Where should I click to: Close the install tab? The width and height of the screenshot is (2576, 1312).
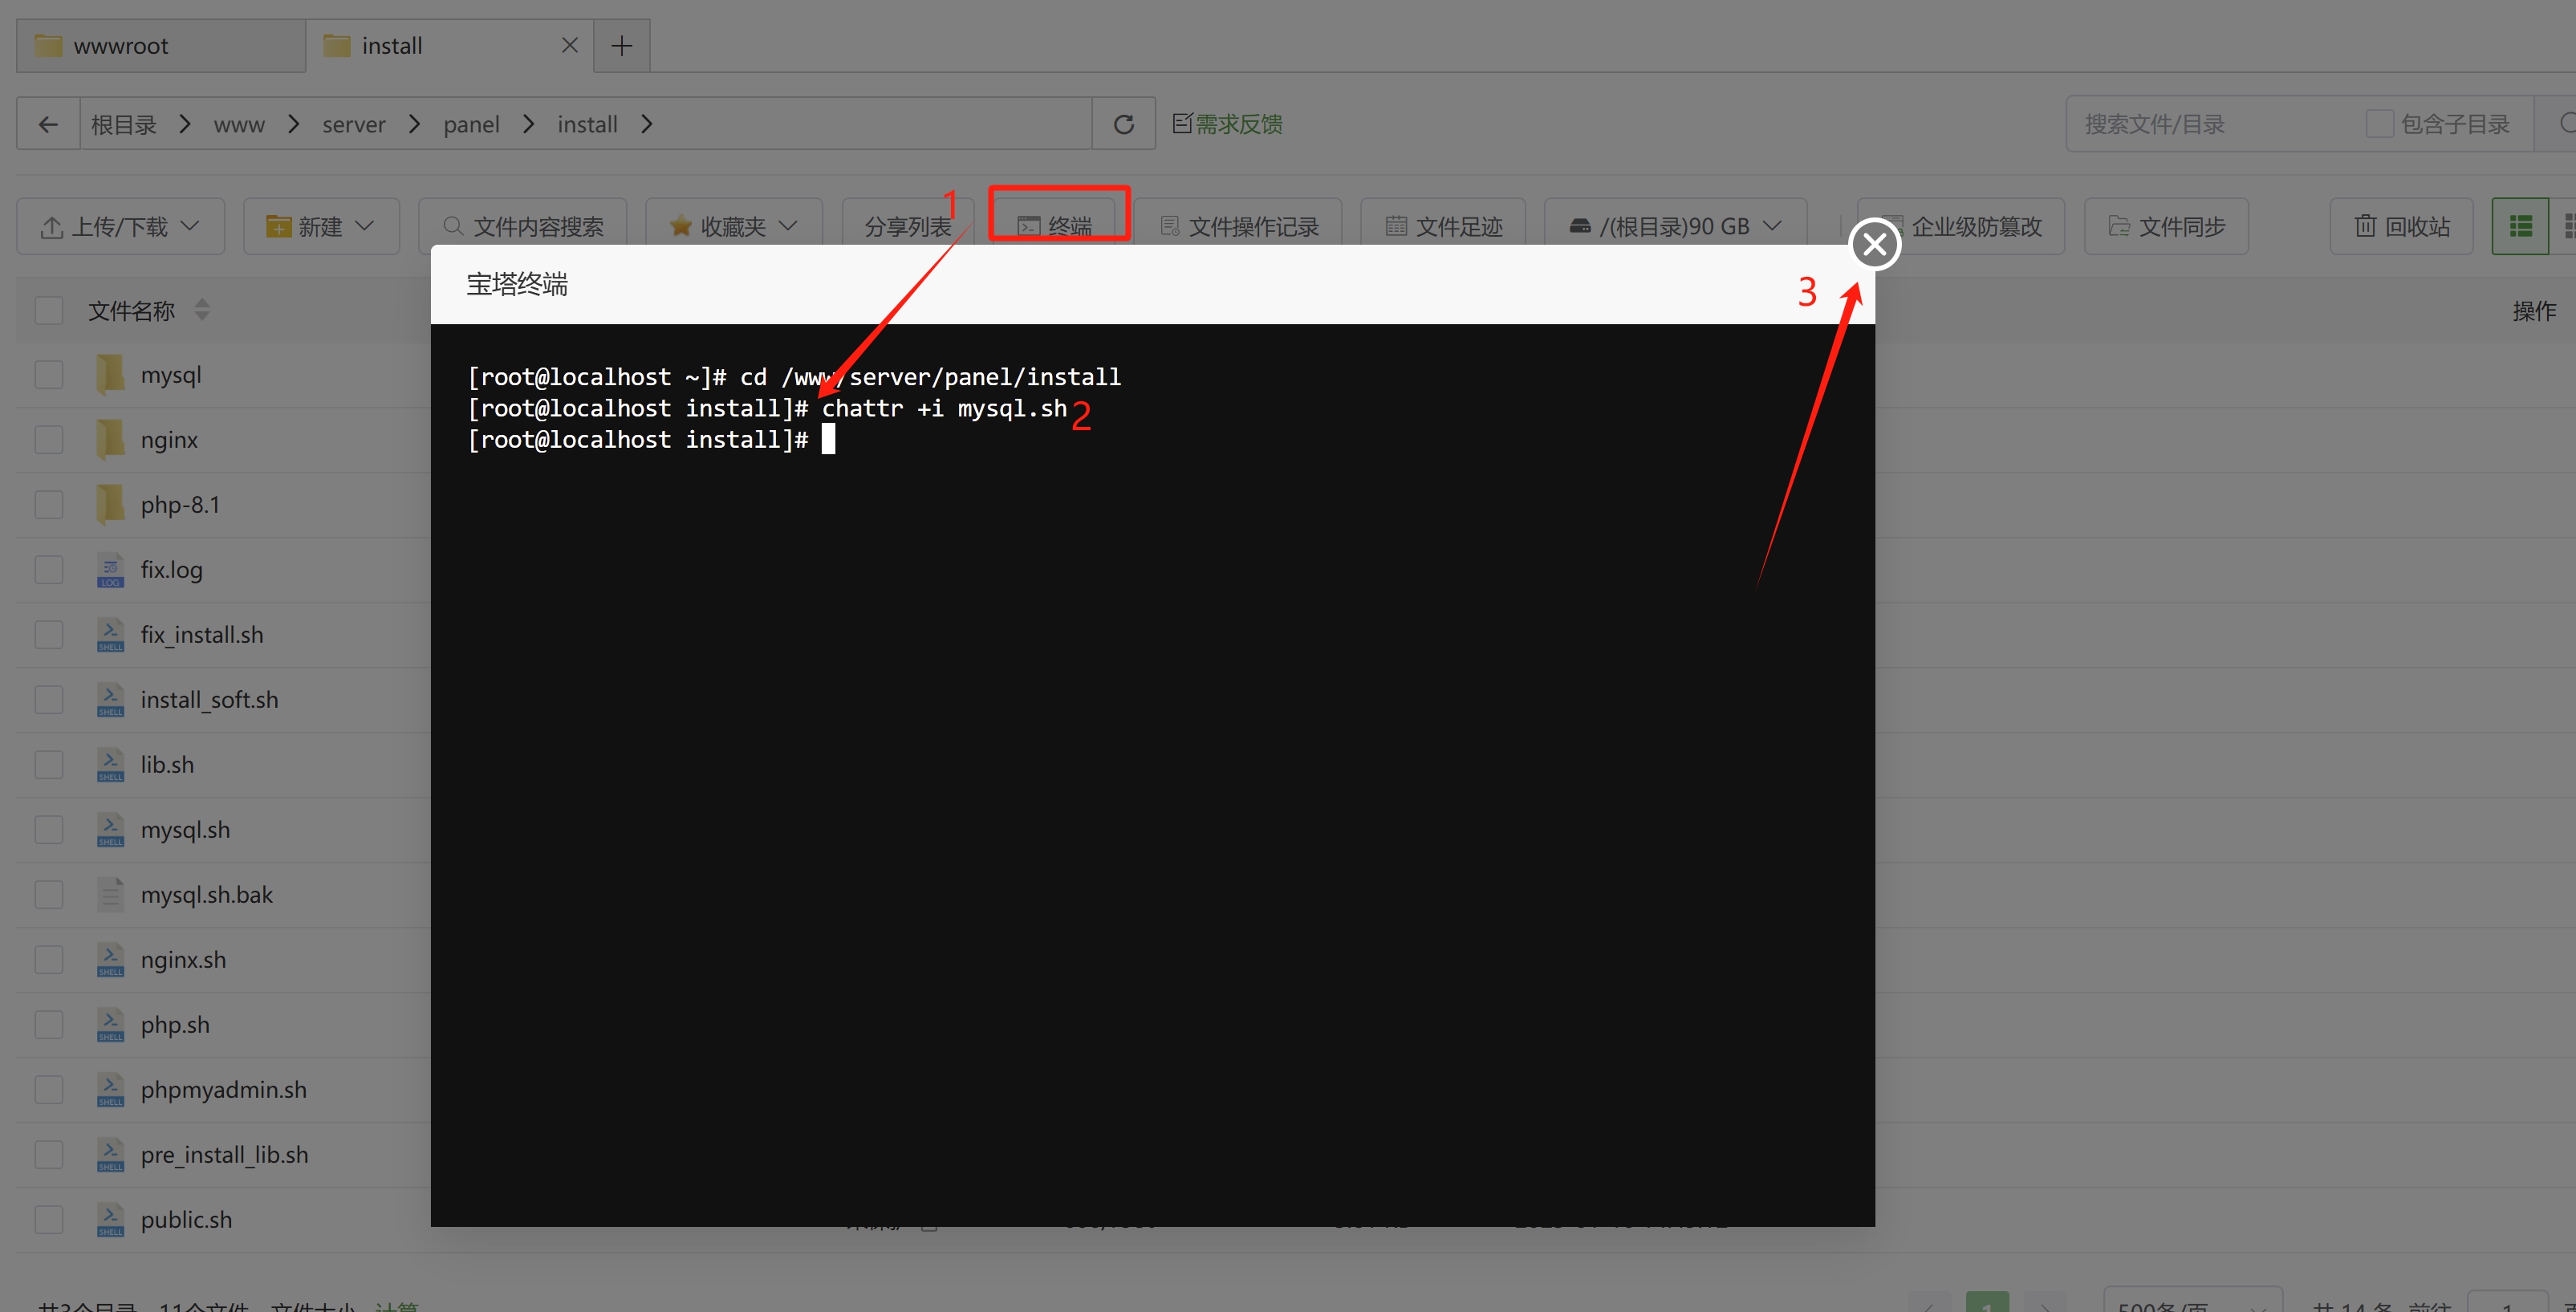pyautogui.click(x=570, y=46)
